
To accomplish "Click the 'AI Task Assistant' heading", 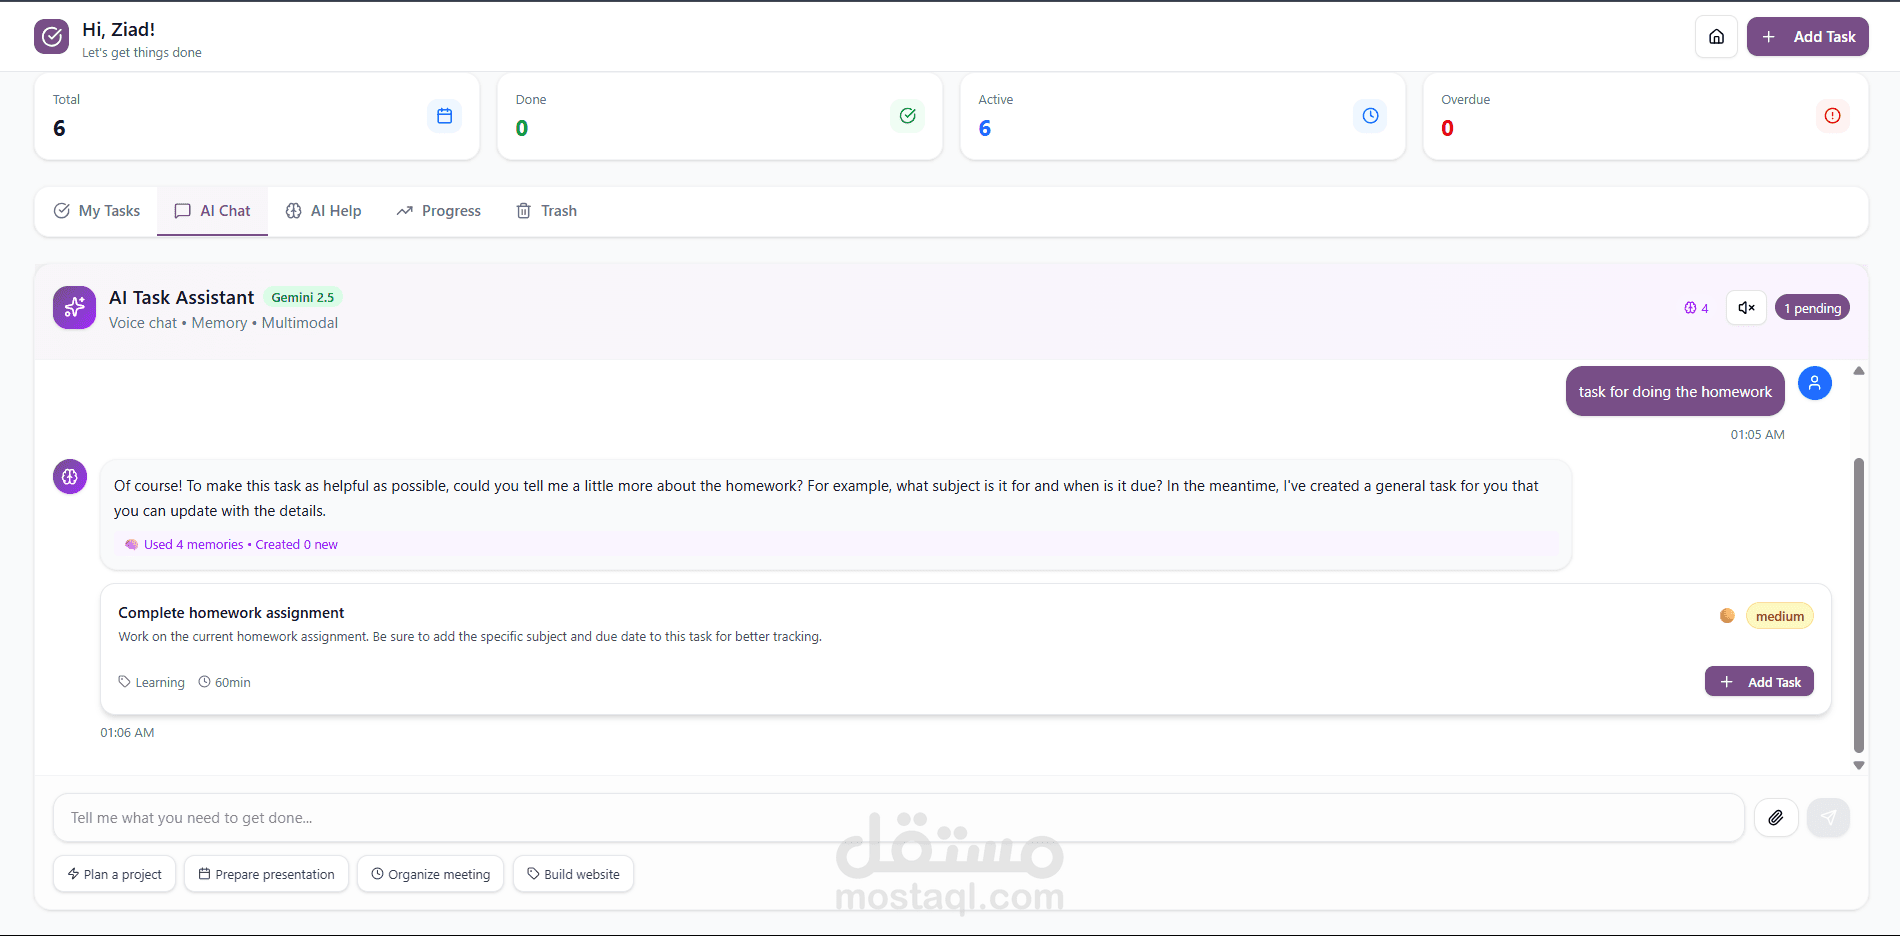I will 182,297.
